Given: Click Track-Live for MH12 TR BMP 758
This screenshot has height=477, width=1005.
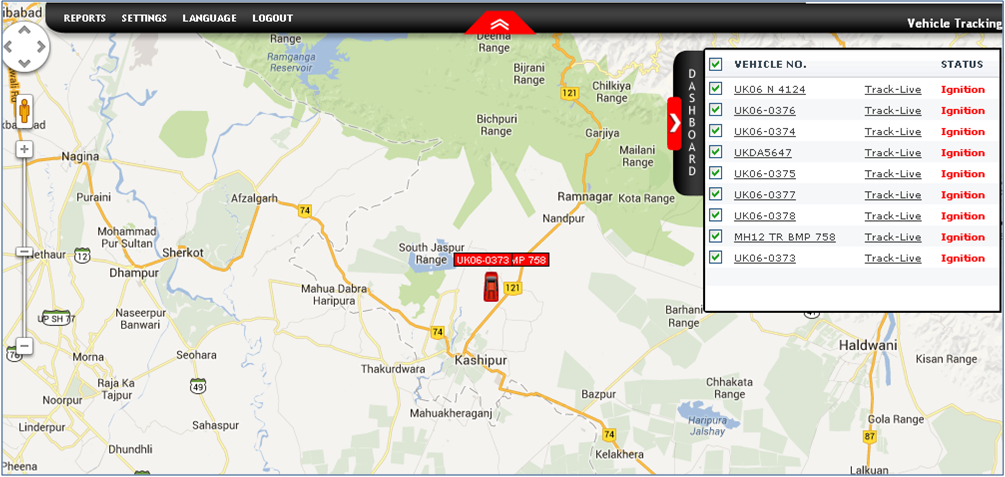Looking at the screenshot, I should pos(893,237).
